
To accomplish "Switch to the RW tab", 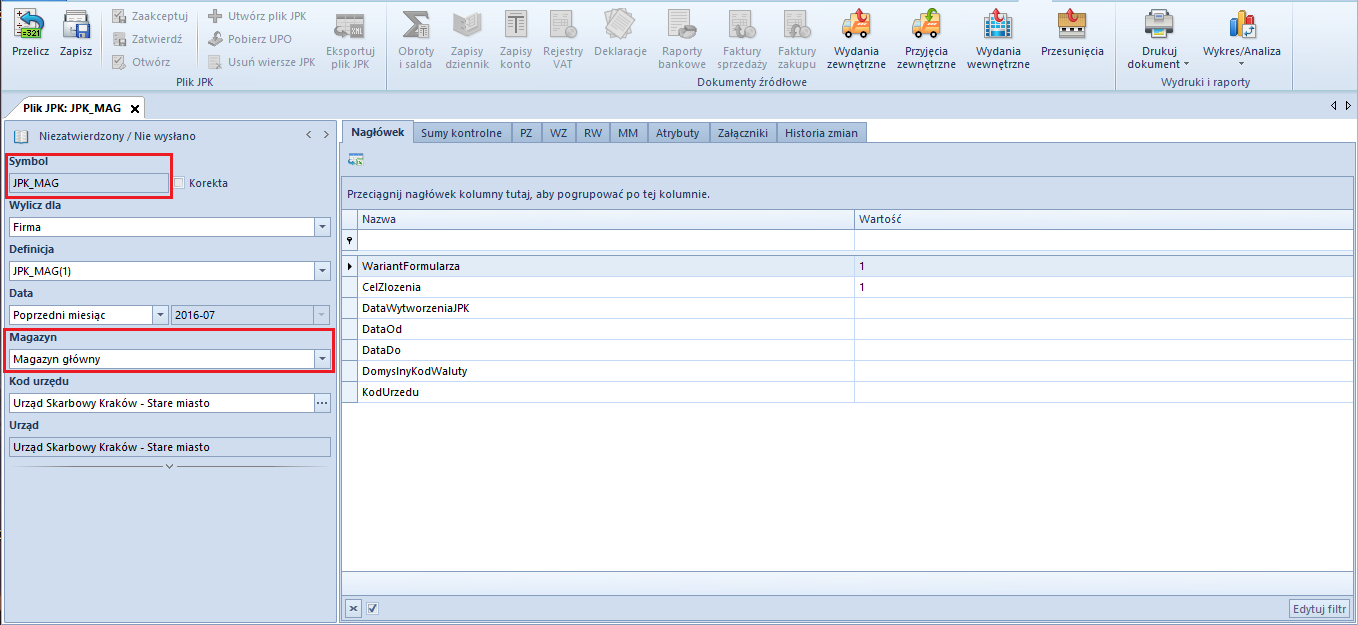I will [x=593, y=132].
